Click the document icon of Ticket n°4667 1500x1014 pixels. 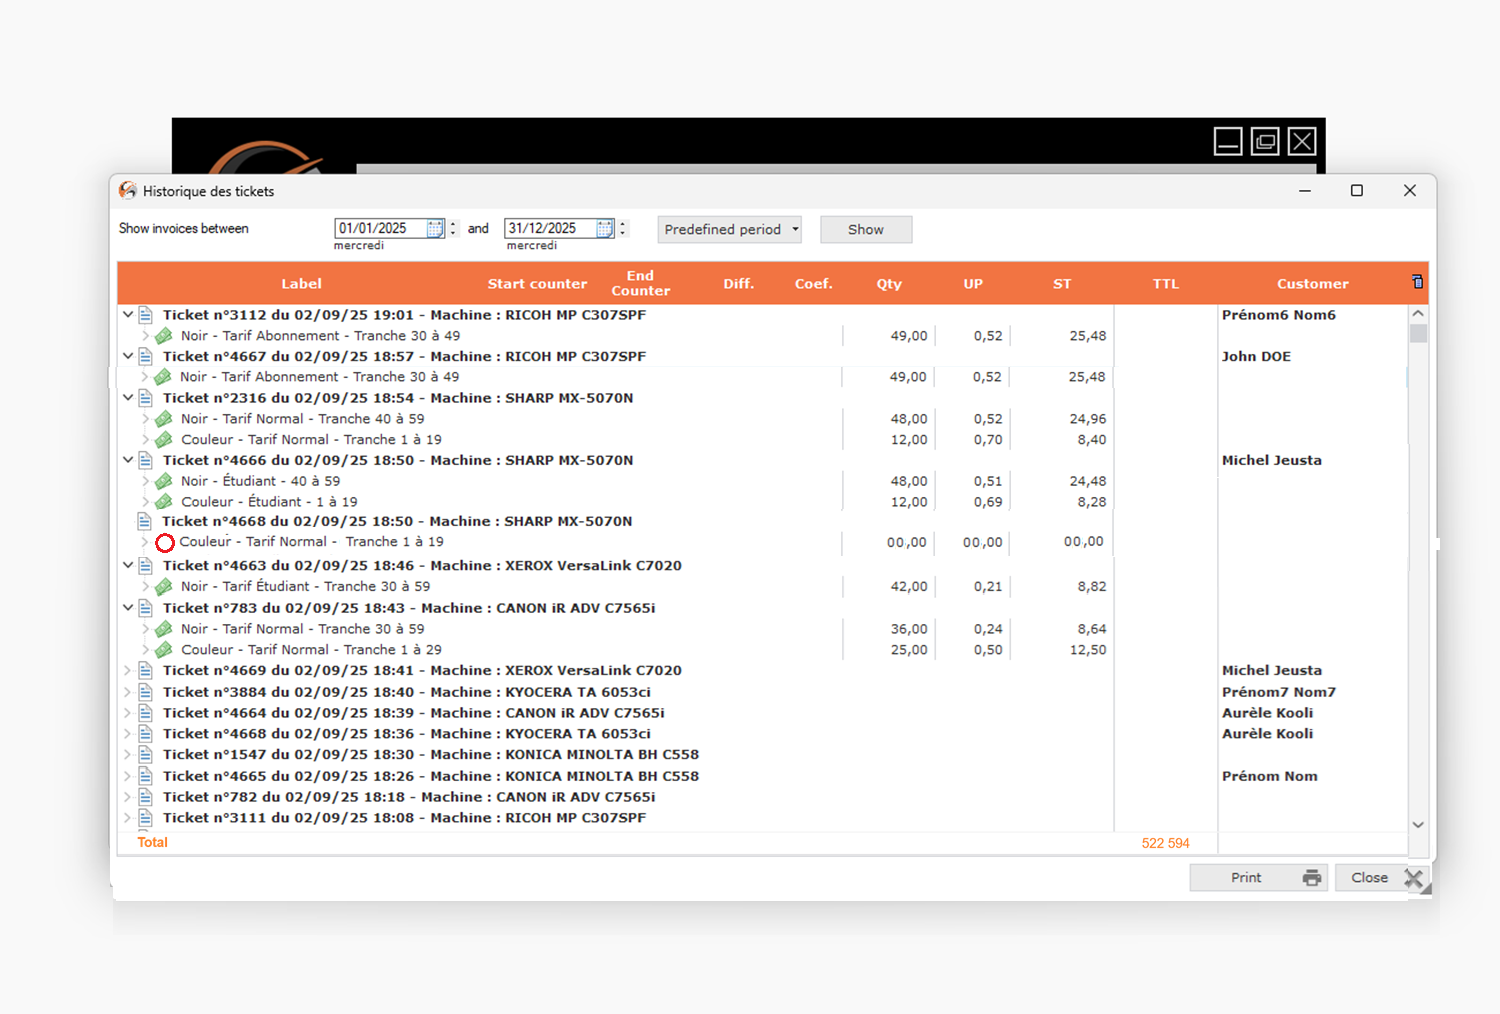pyautogui.click(x=145, y=357)
